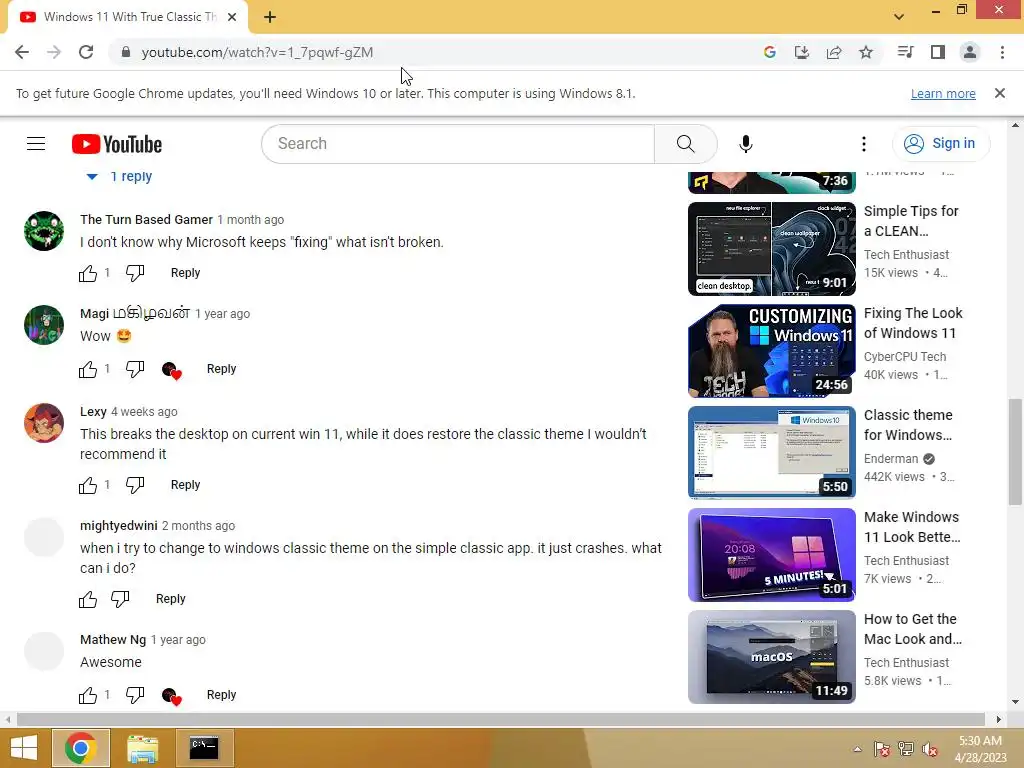The width and height of the screenshot is (1024, 768).
Task: View site info via the padlock icon
Action: point(126,52)
